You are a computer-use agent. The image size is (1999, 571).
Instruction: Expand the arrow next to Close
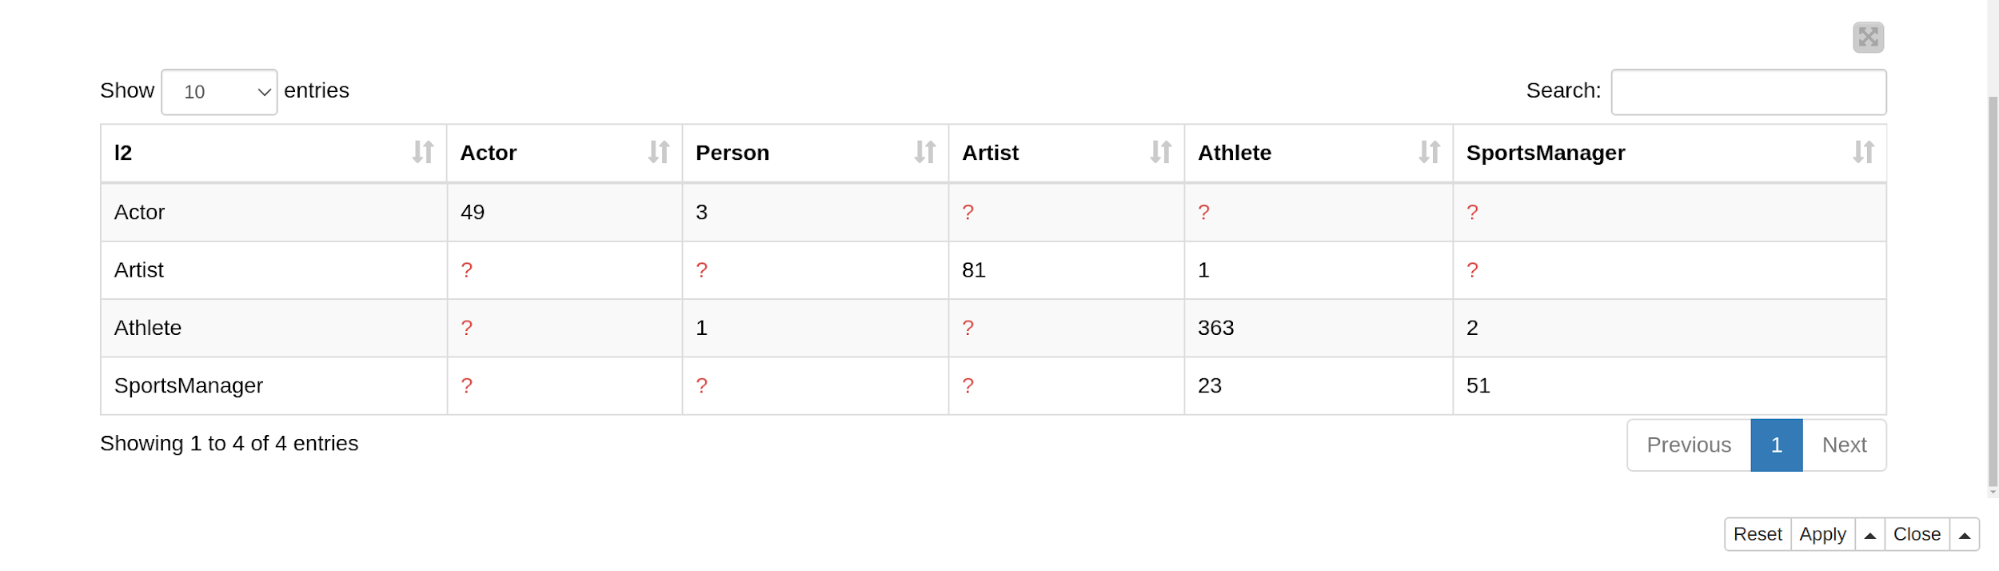pos(1964,535)
